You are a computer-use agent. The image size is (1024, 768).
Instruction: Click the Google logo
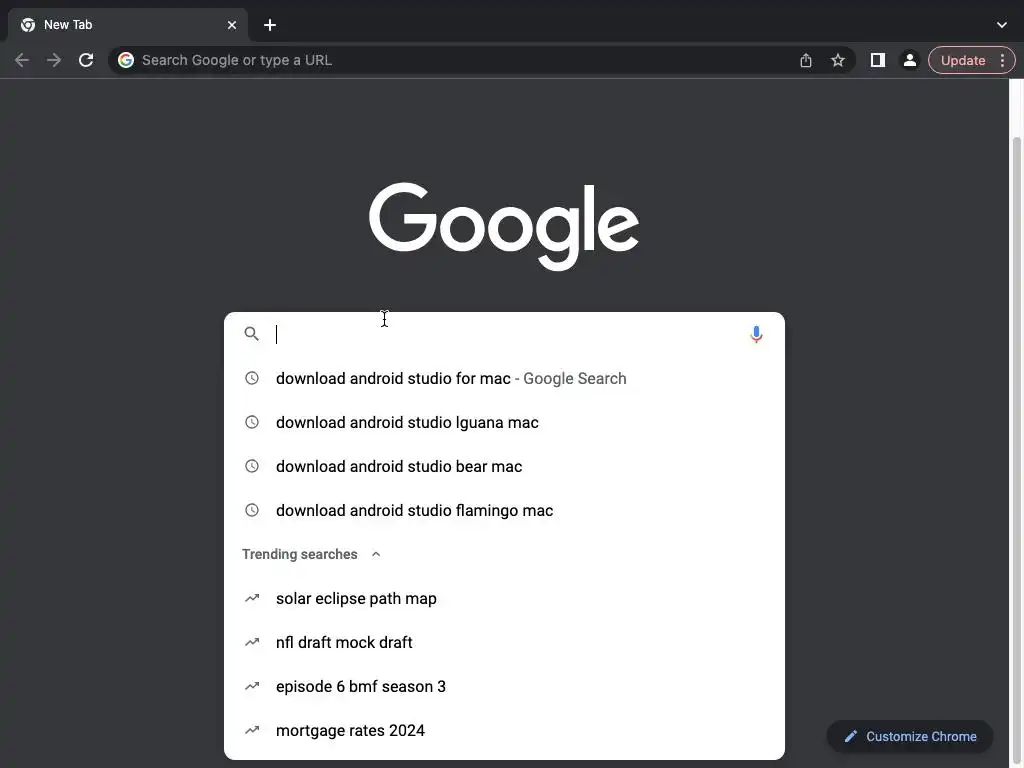point(504,225)
